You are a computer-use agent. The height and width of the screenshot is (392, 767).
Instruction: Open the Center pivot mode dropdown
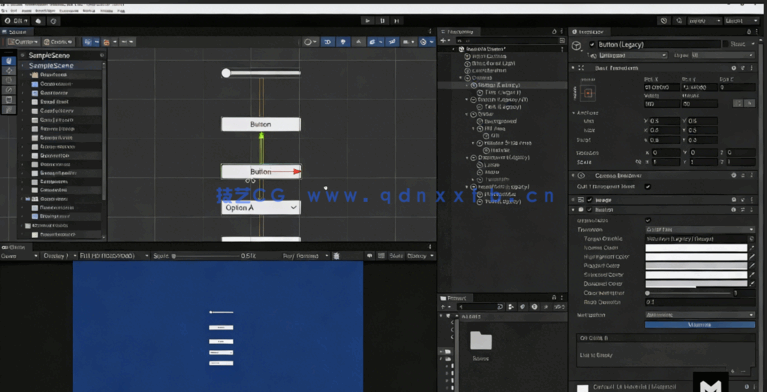pyautogui.click(x=22, y=42)
